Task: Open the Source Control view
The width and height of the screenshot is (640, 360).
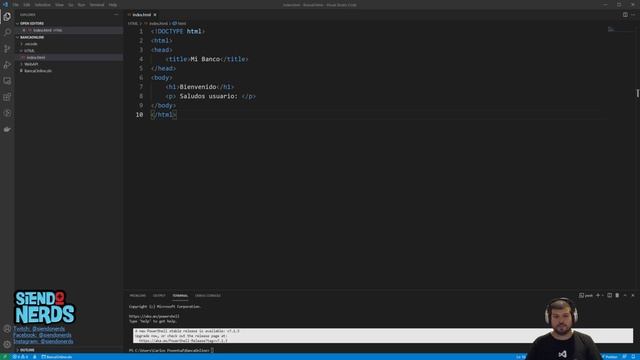Action: point(7,49)
